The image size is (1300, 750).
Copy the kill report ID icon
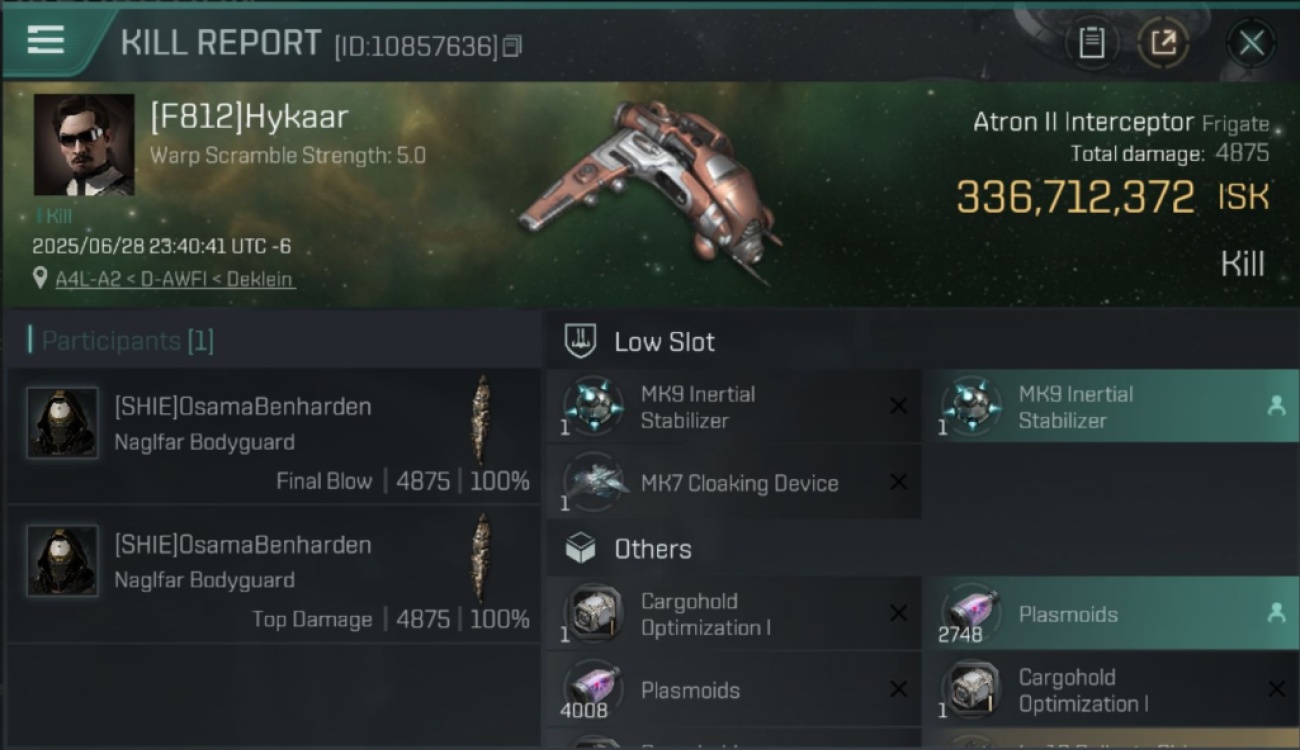[x=512, y=46]
